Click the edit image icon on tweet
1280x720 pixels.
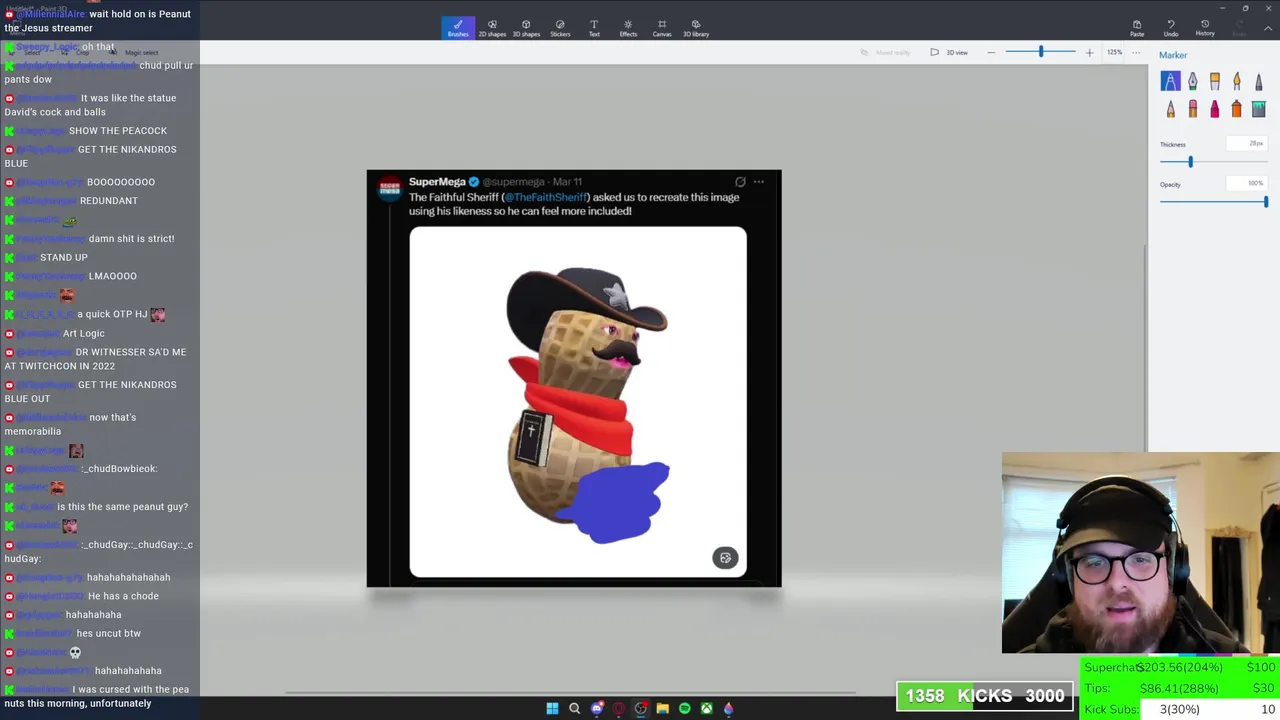click(725, 558)
